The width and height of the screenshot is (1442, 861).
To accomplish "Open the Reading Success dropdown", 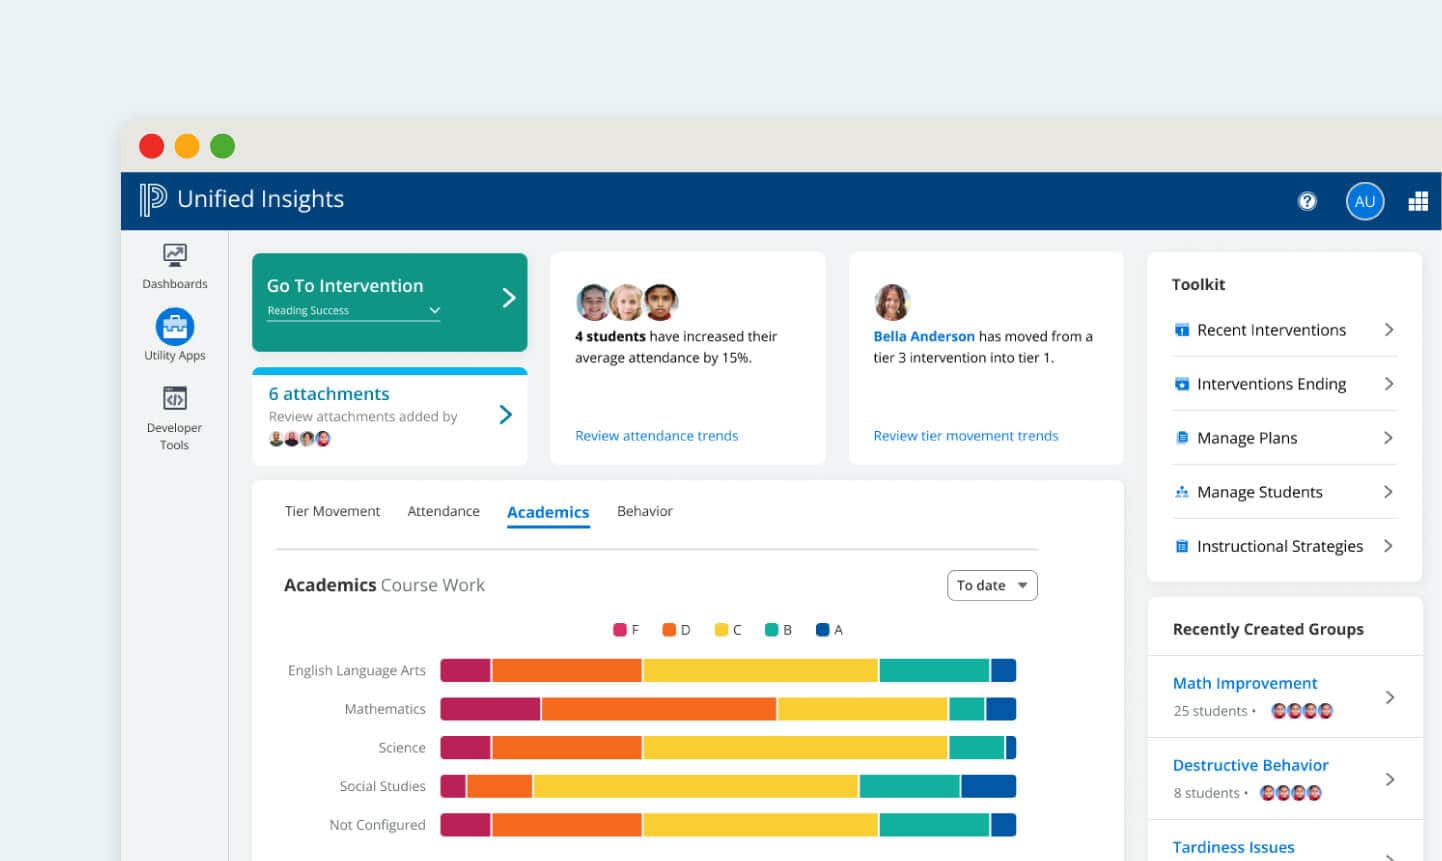I will click(x=354, y=311).
